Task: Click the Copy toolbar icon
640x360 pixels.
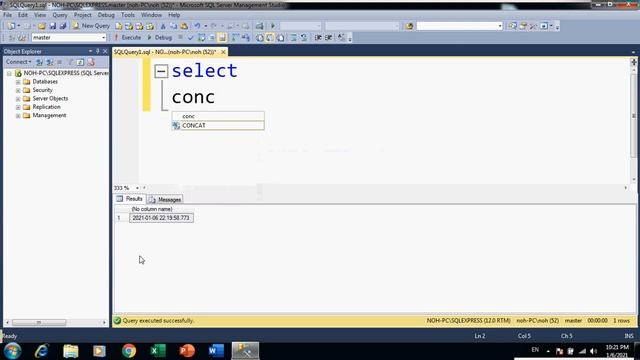Action: (173, 26)
